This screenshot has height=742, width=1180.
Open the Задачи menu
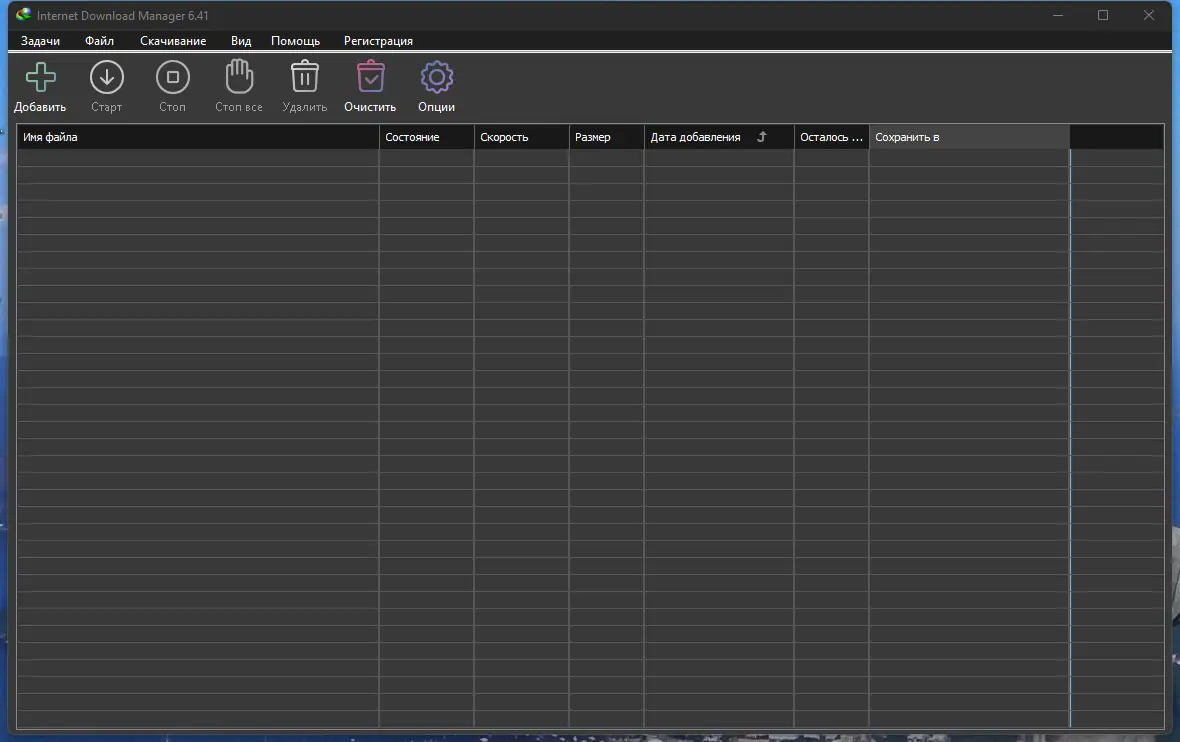(40, 41)
